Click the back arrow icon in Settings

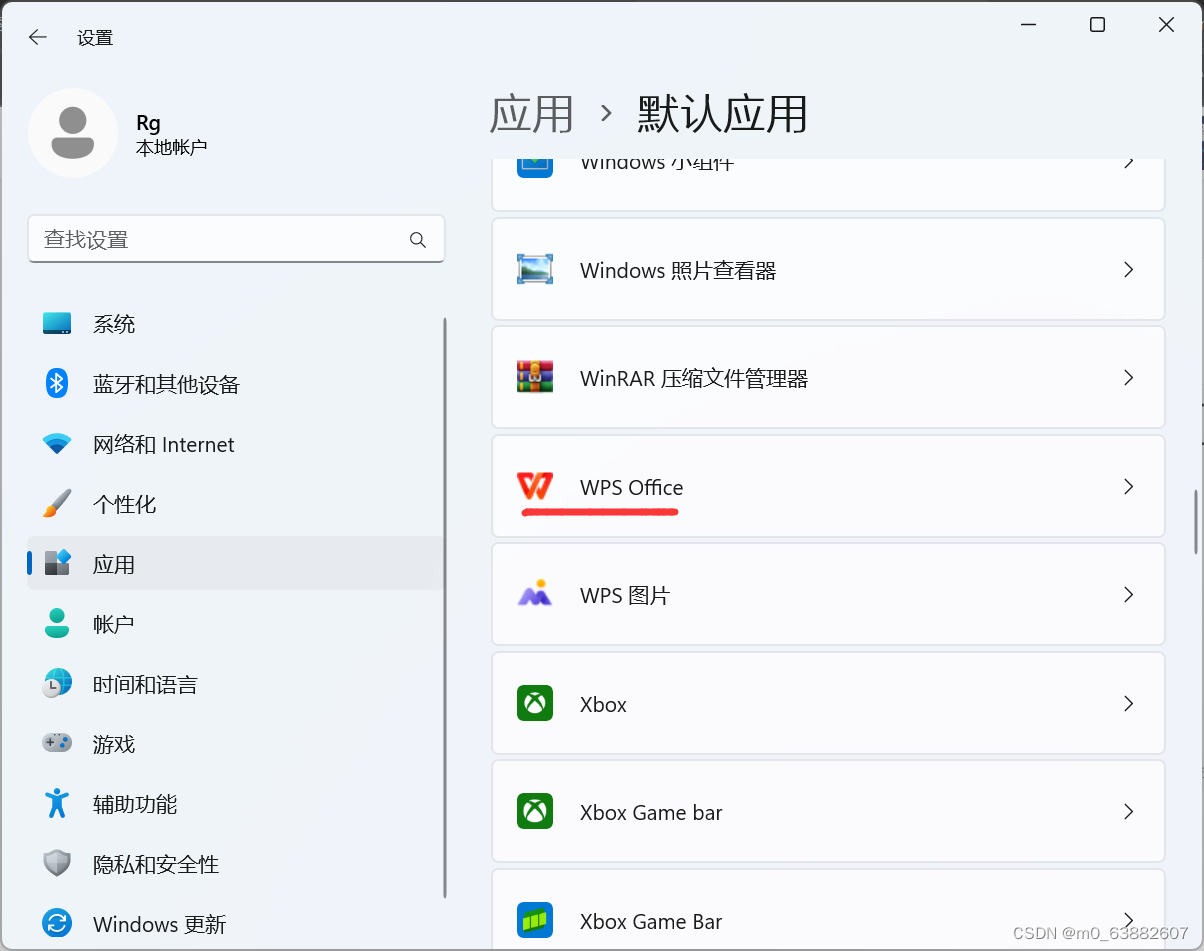click(38, 37)
